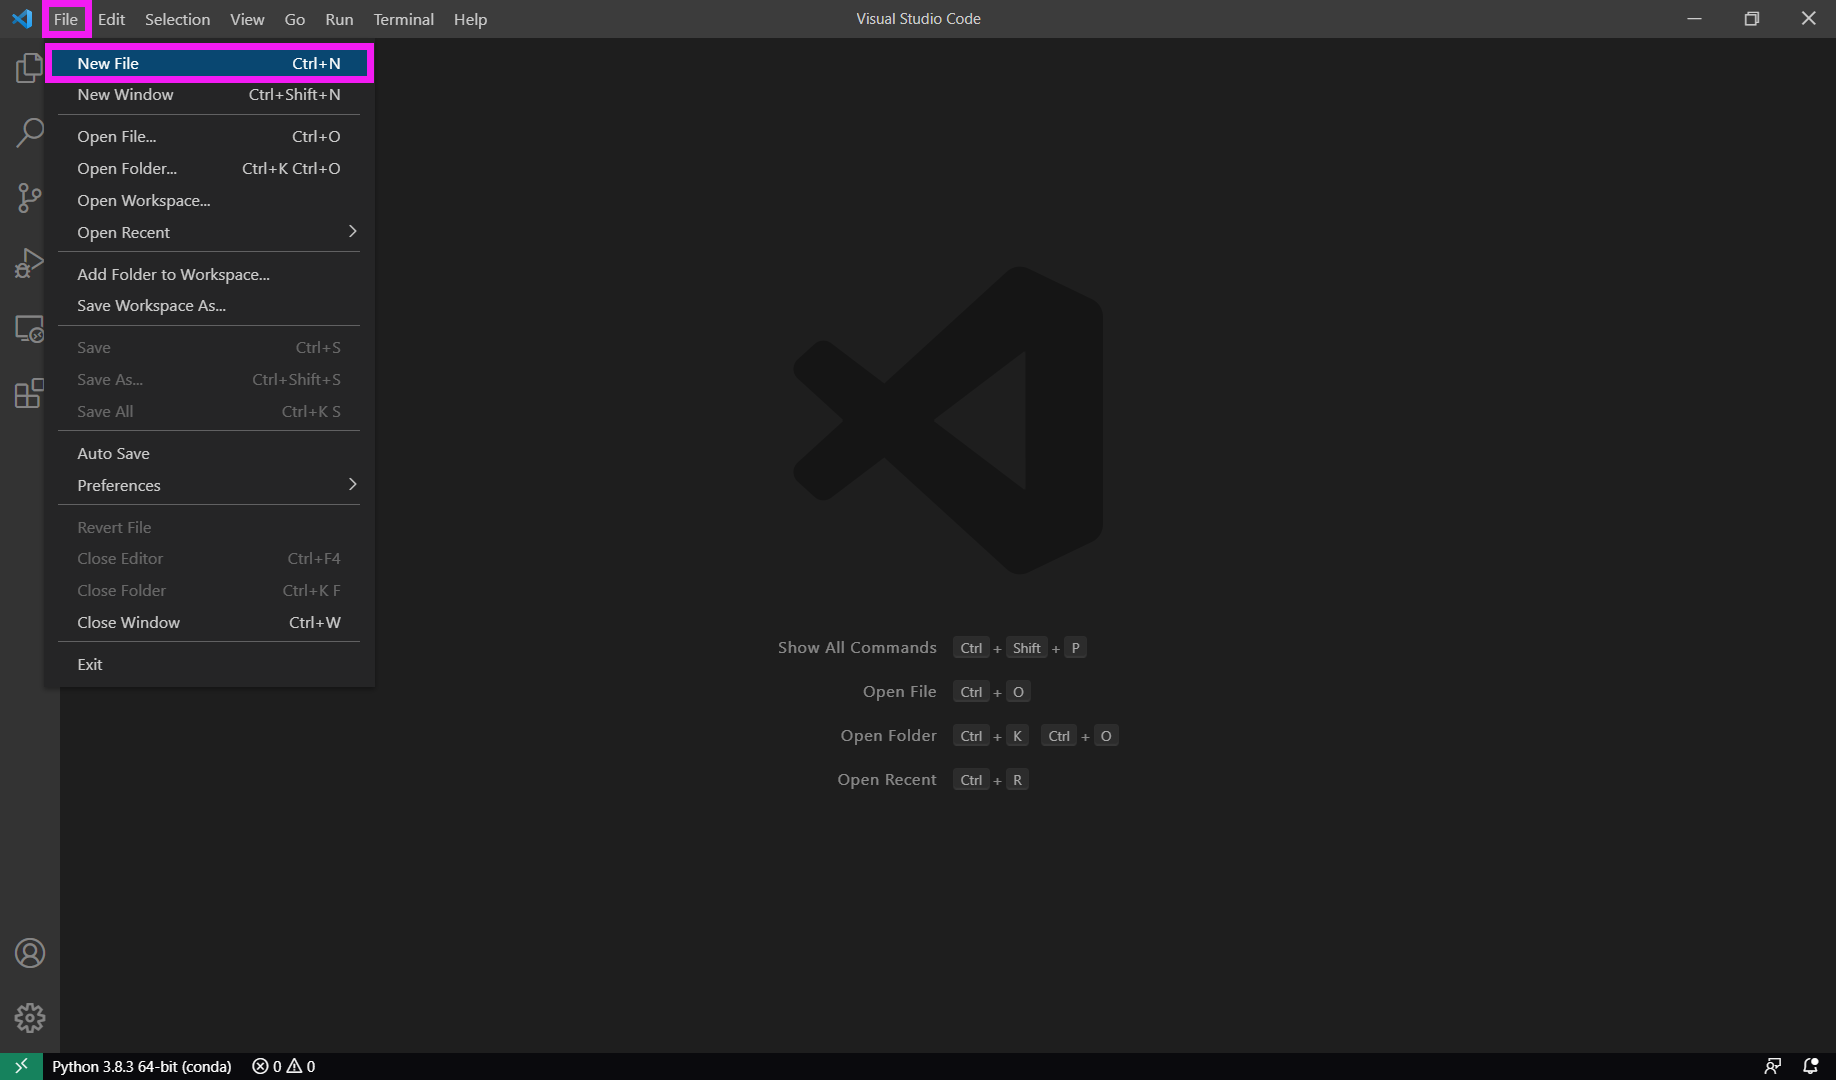Image resolution: width=1836 pixels, height=1080 pixels.
Task: Select Open Folder... menu entry
Action: [x=209, y=168]
